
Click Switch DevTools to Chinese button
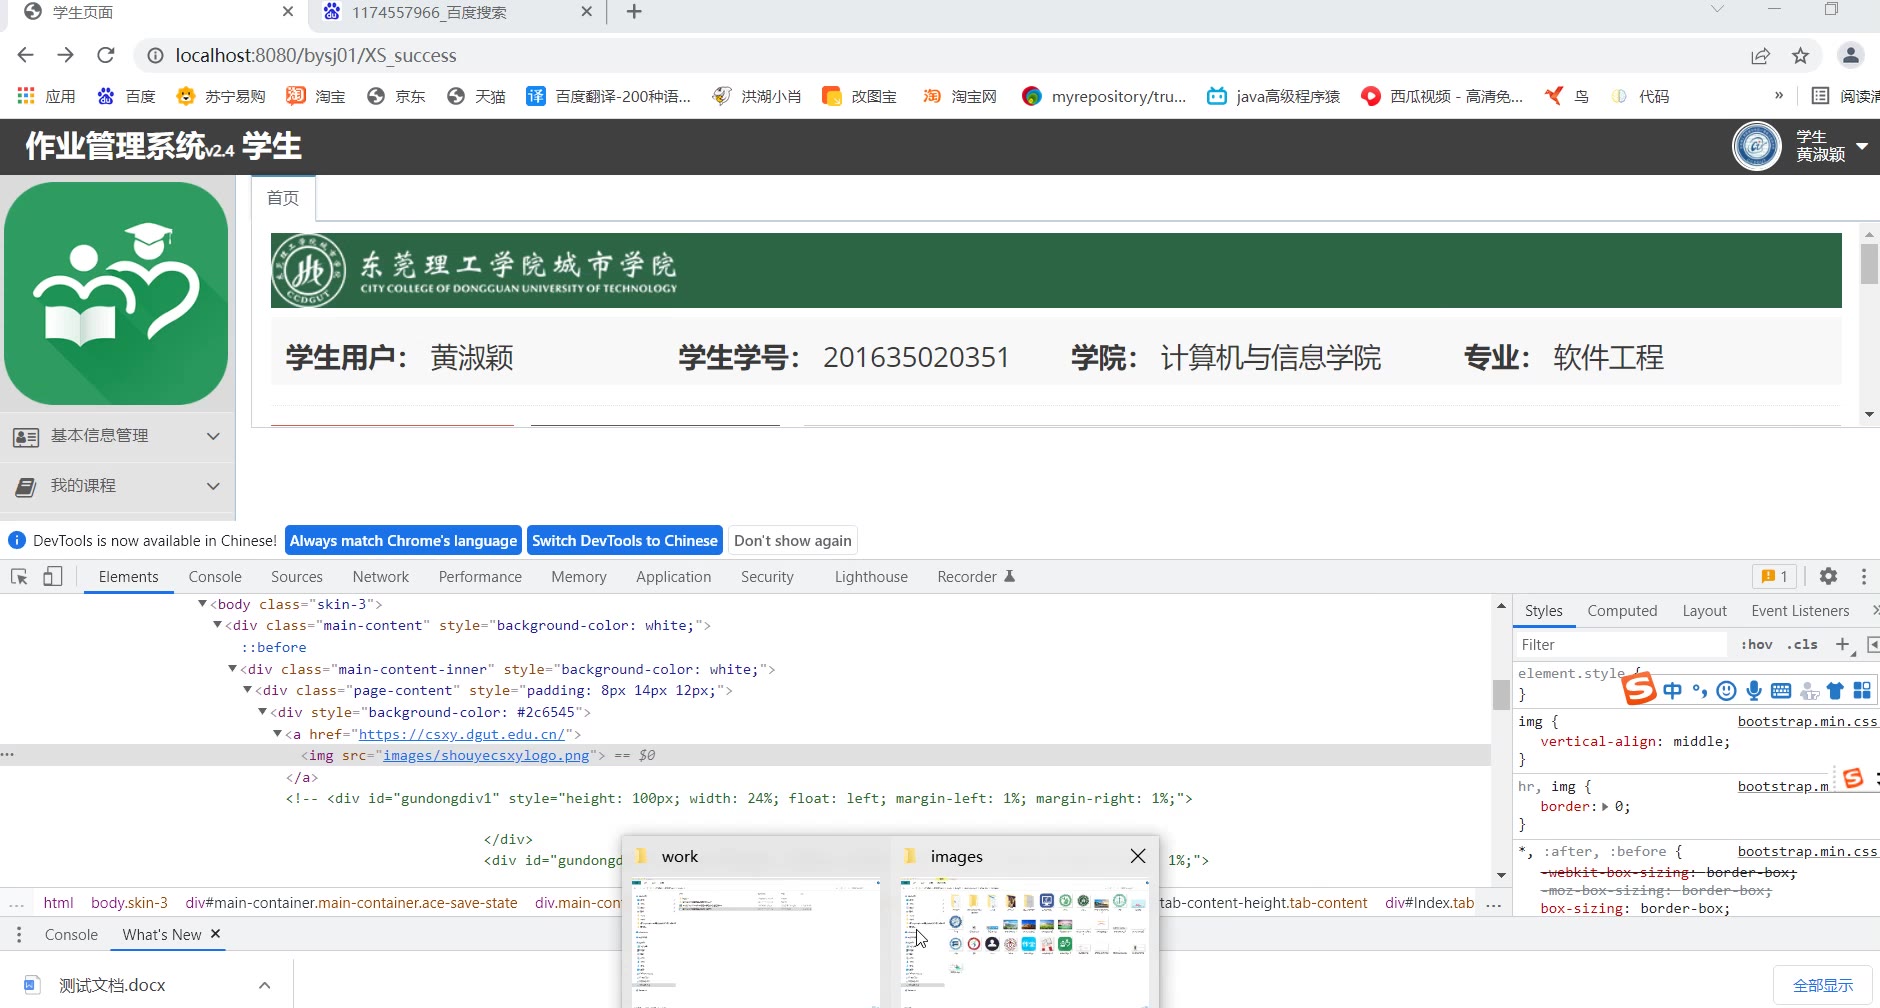click(x=624, y=541)
